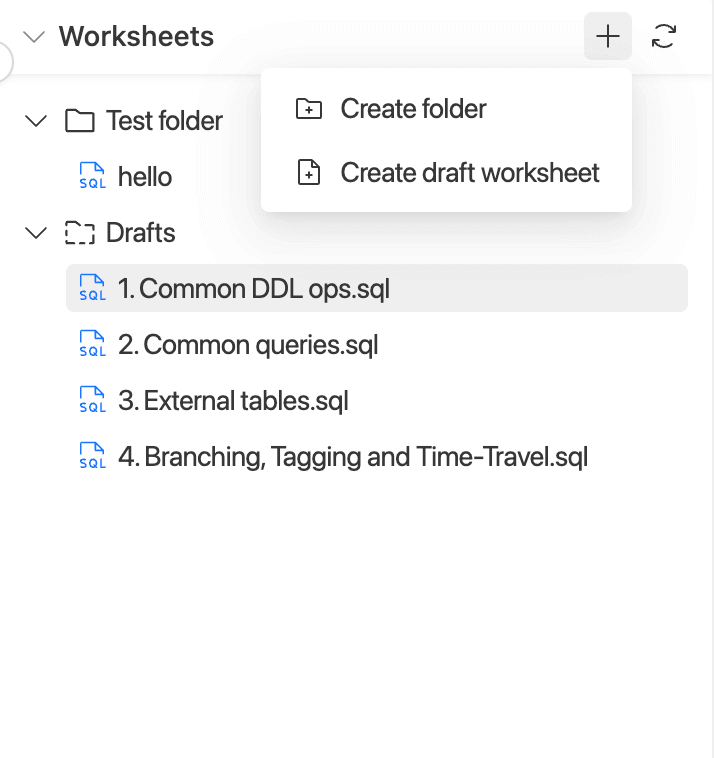Click the SQL icon of Common DDL ops
The width and height of the screenshot is (714, 758).
click(92, 288)
